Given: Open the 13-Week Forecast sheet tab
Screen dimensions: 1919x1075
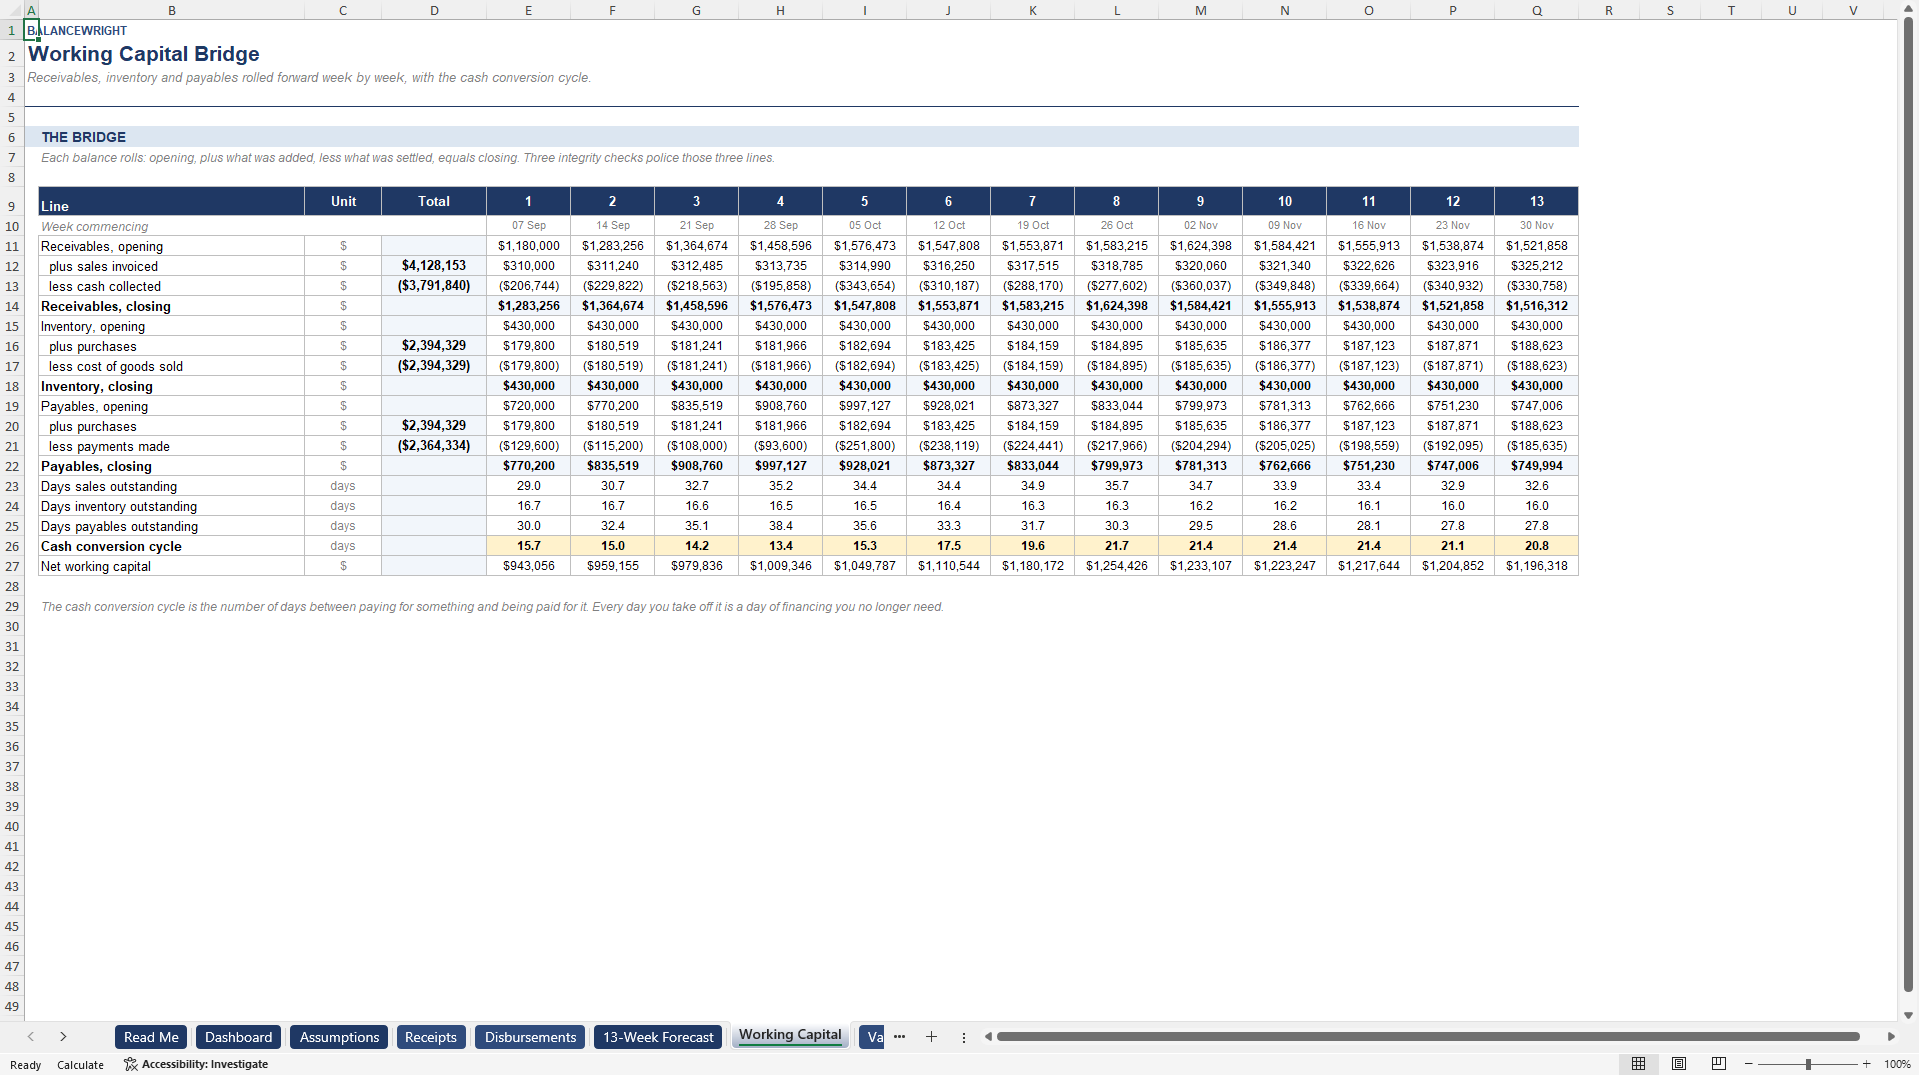Looking at the screenshot, I should point(658,1037).
